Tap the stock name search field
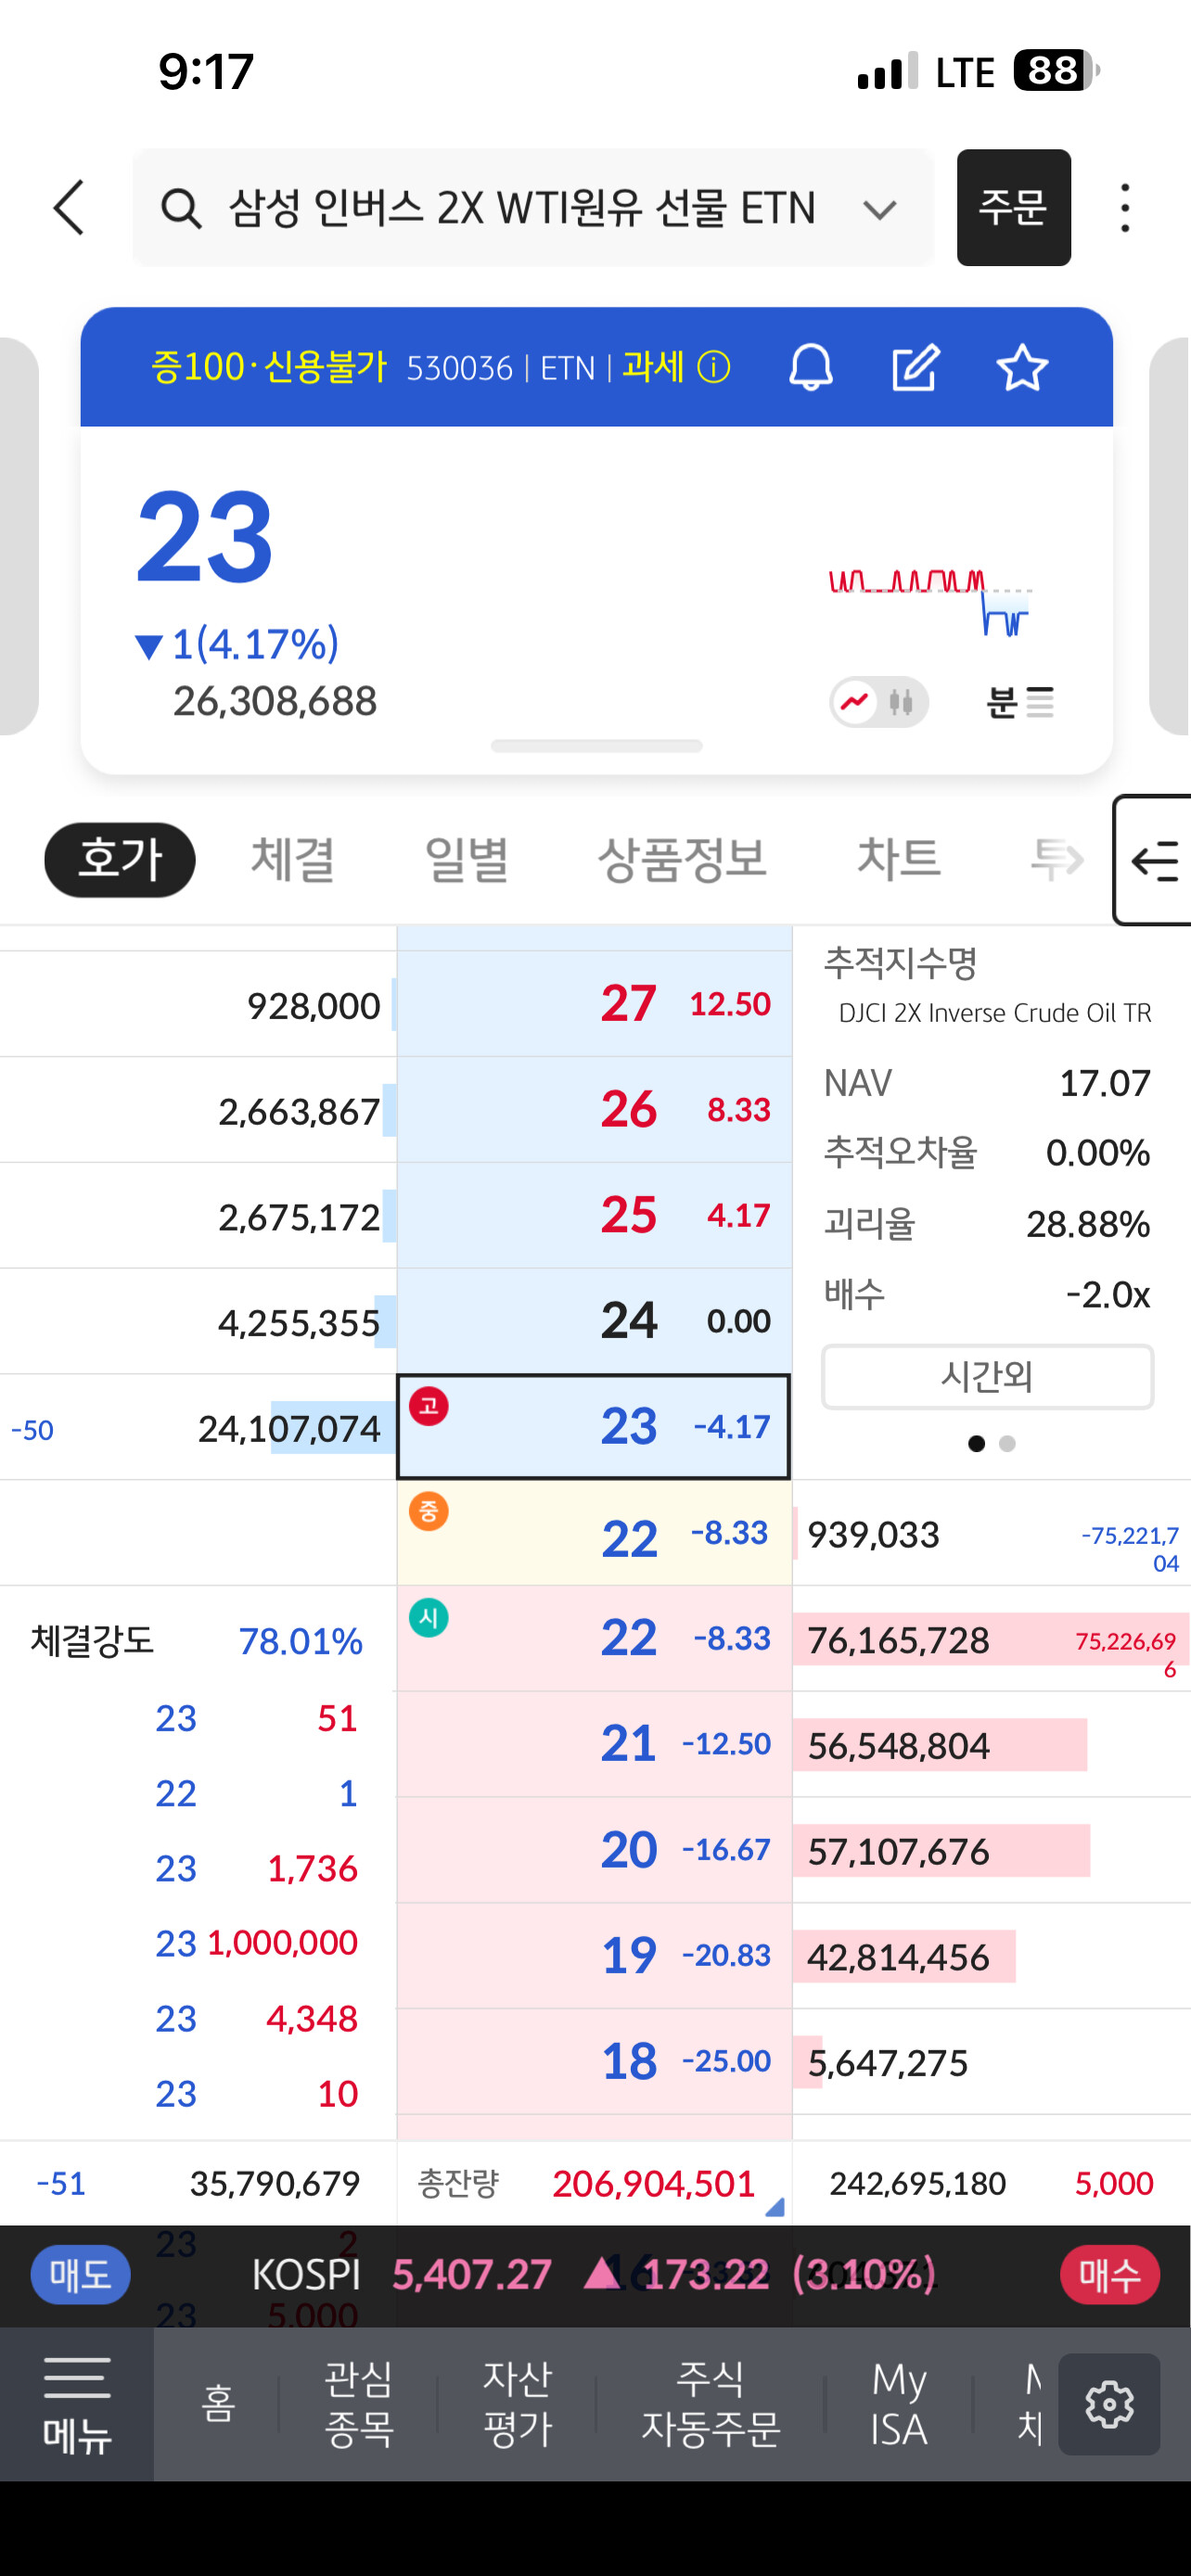The image size is (1191, 2576). [x=533, y=208]
